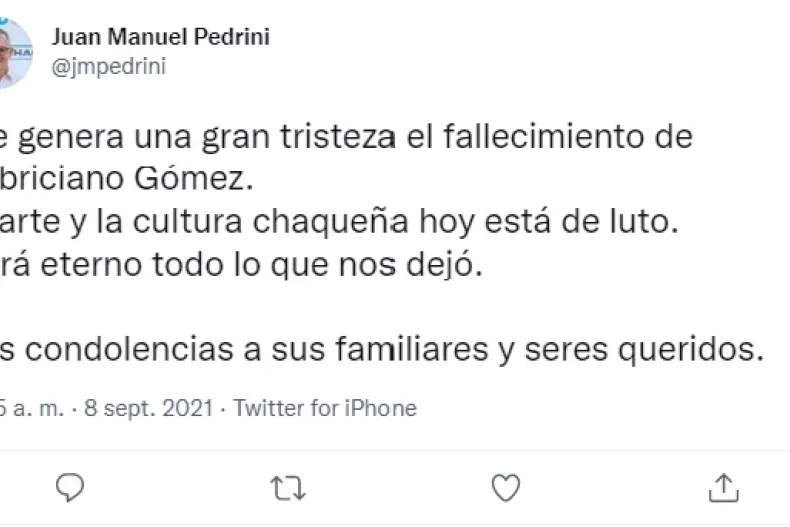Click the 8 sept. 2021 date stamp
Image resolution: width=790 pixels, height=527 pixels.
(150, 408)
